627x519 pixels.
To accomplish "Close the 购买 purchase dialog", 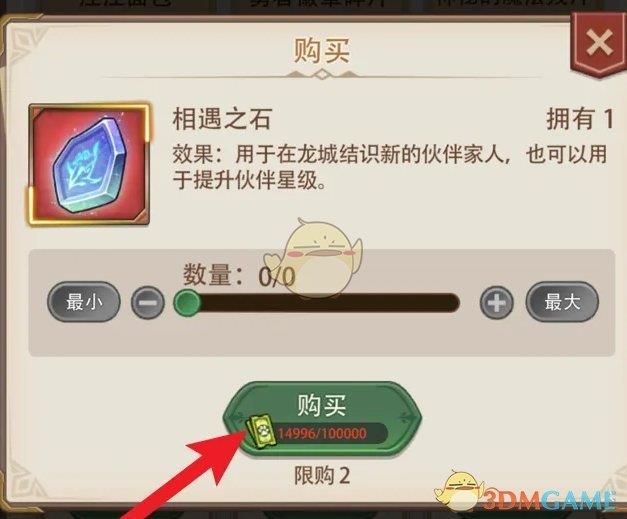I will (x=599, y=44).
